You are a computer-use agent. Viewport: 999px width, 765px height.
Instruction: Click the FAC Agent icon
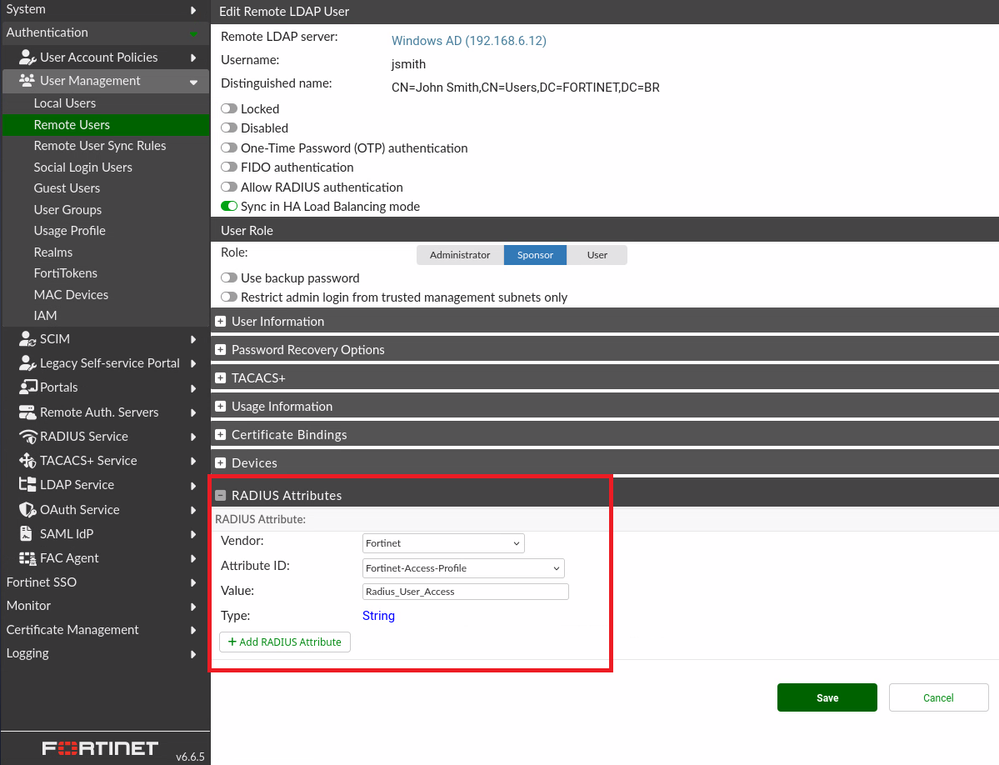(x=28, y=558)
